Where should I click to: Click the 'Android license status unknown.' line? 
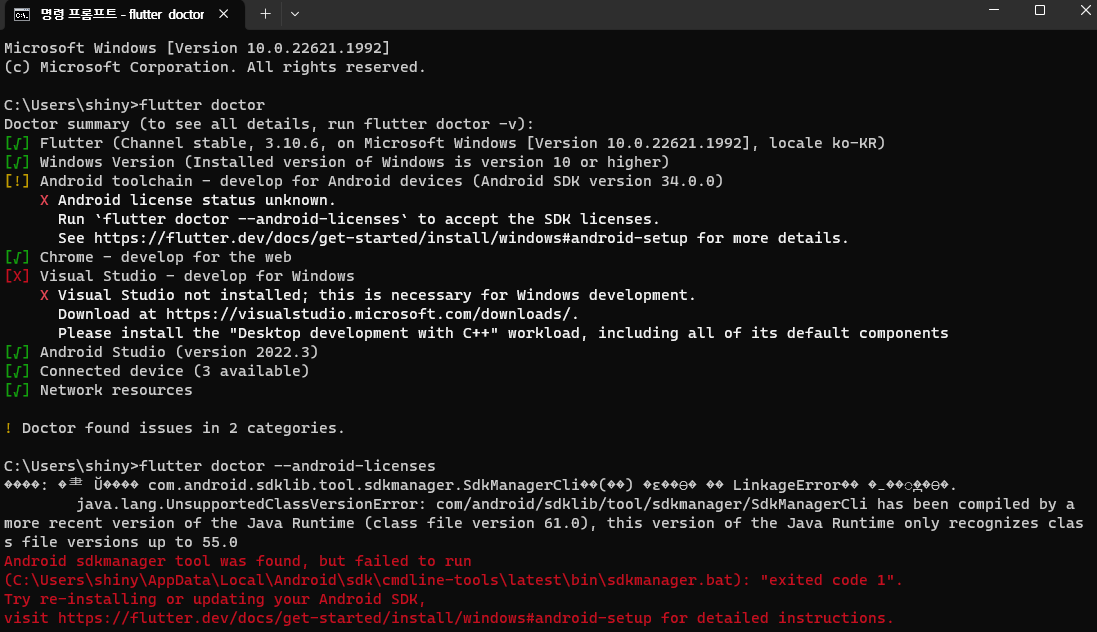pyautogui.click(x=188, y=200)
